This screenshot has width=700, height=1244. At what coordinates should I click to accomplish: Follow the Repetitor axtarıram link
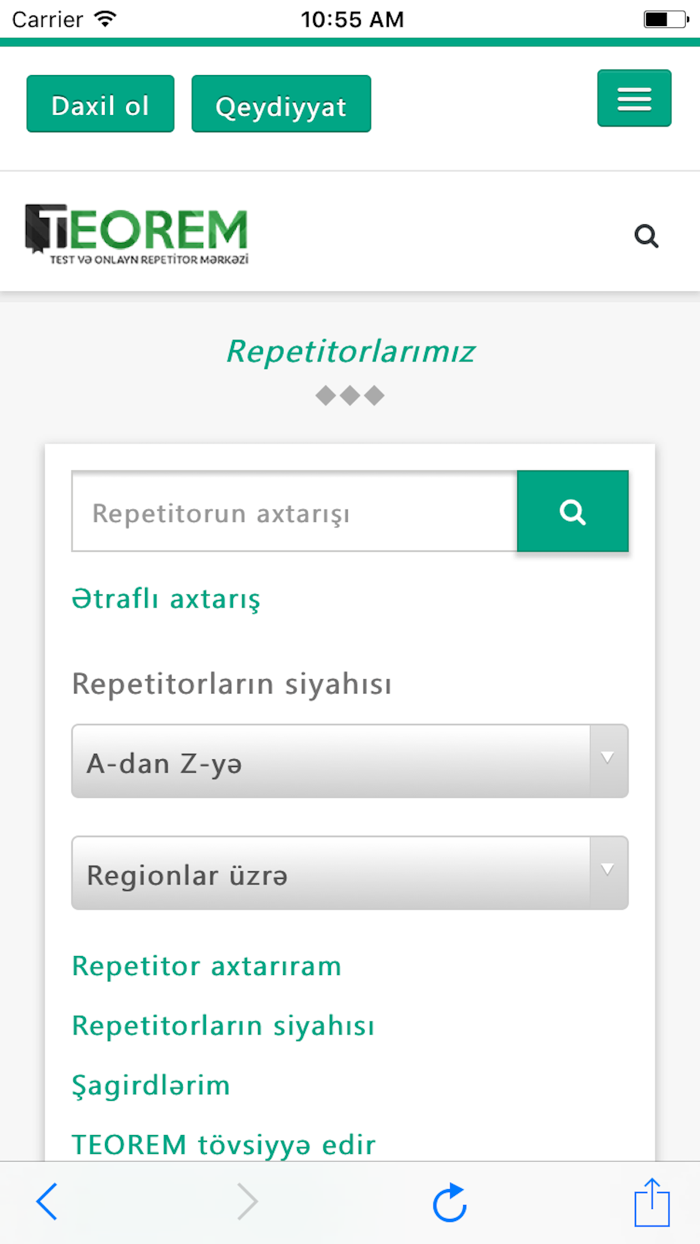click(x=206, y=966)
